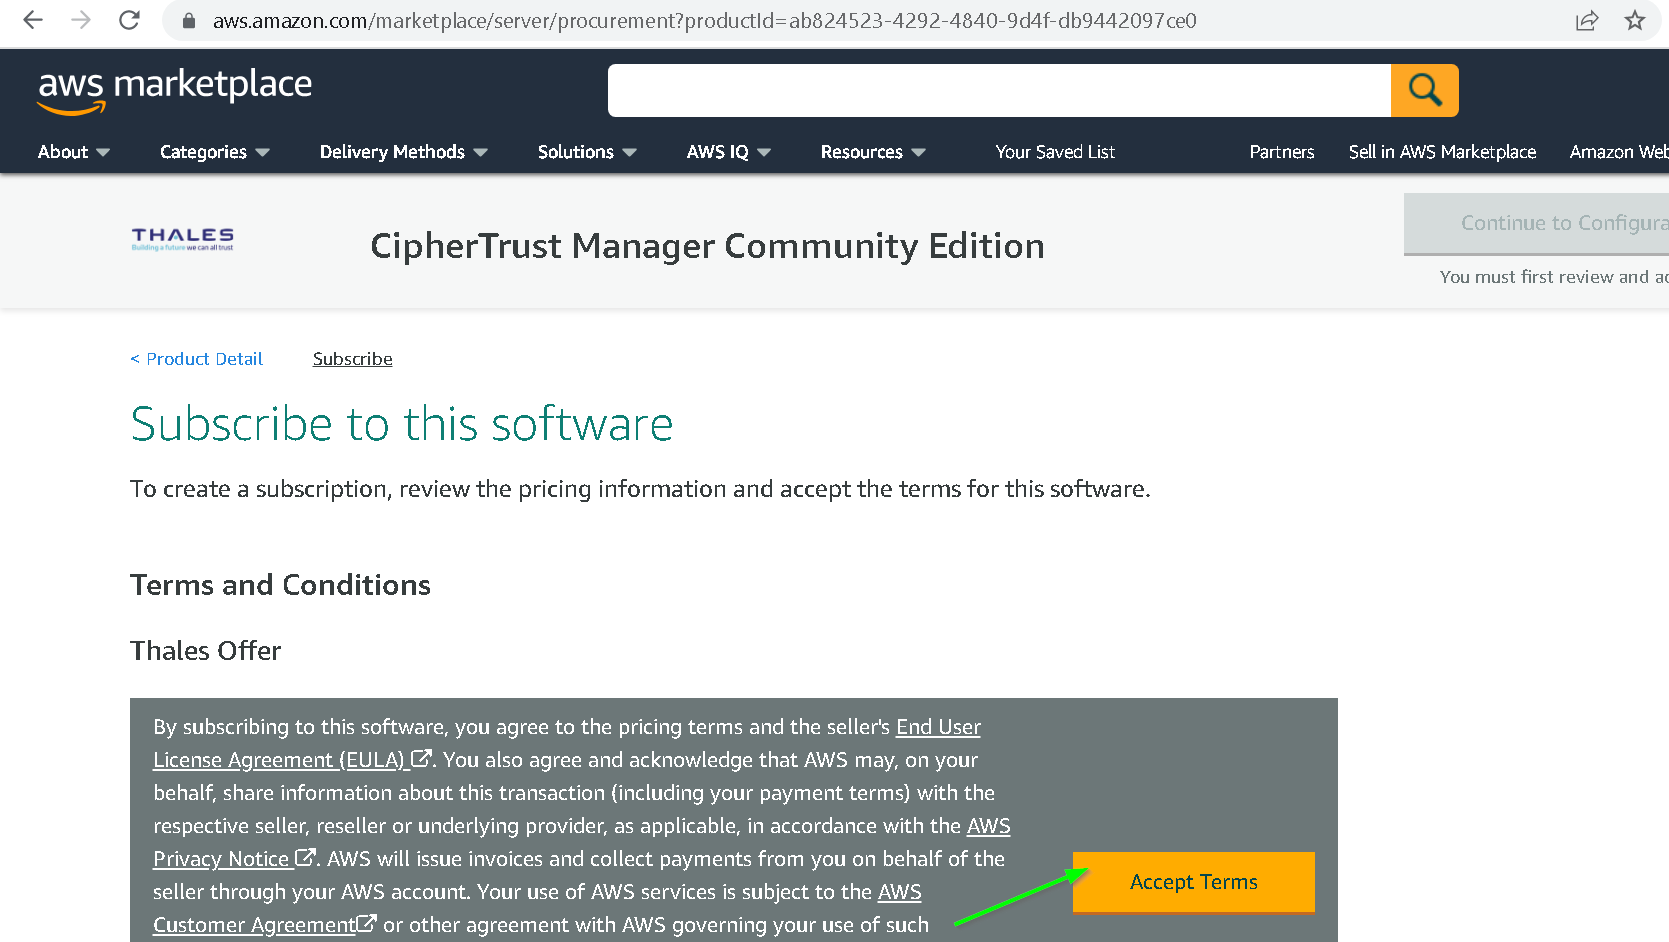Expand the About dropdown menu
Viewport: 1669px width, 942px height.
pos(73,152)
